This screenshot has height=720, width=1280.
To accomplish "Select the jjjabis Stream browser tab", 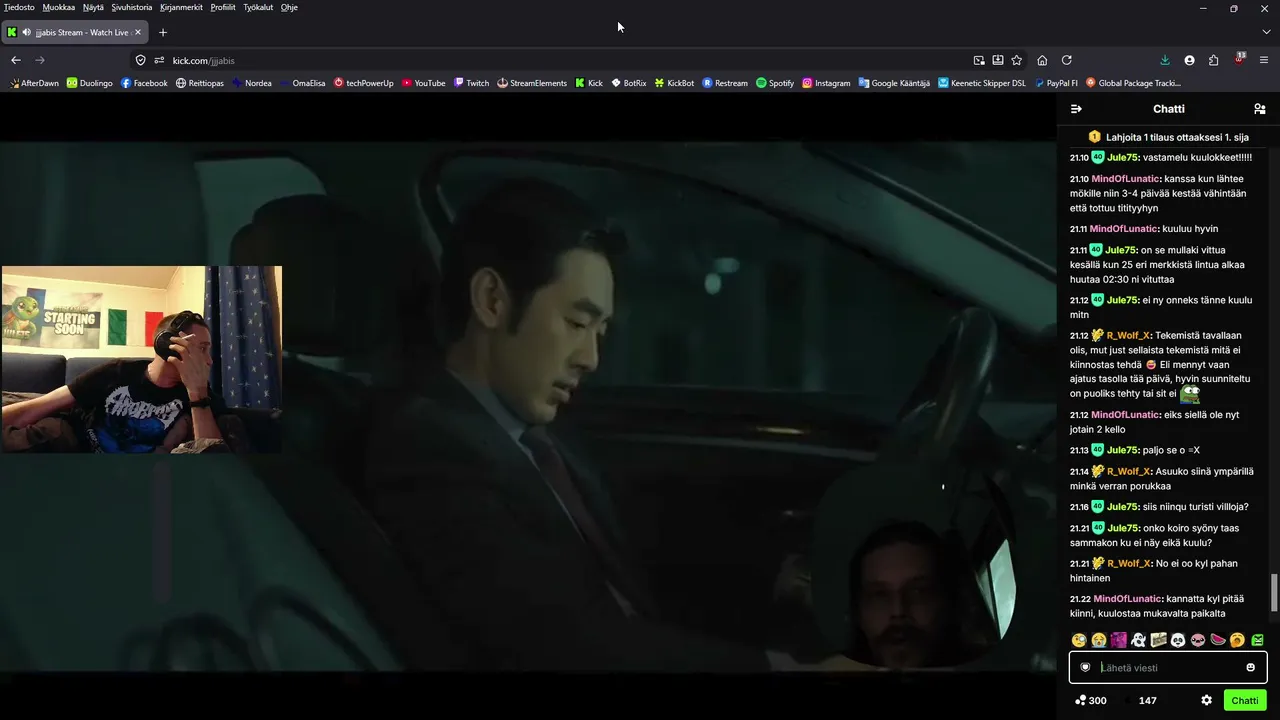I will pyautogui.click(x=75, y=32).
